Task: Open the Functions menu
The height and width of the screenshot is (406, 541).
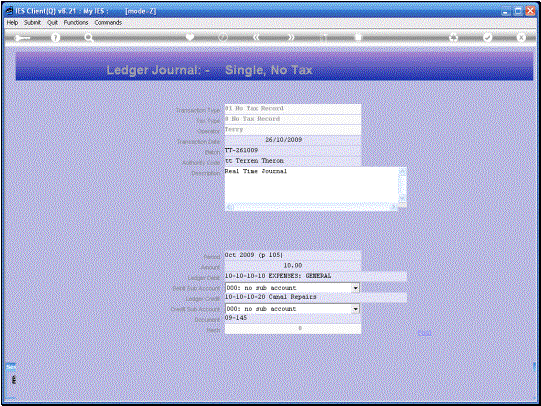Action: tap(76, 22)
